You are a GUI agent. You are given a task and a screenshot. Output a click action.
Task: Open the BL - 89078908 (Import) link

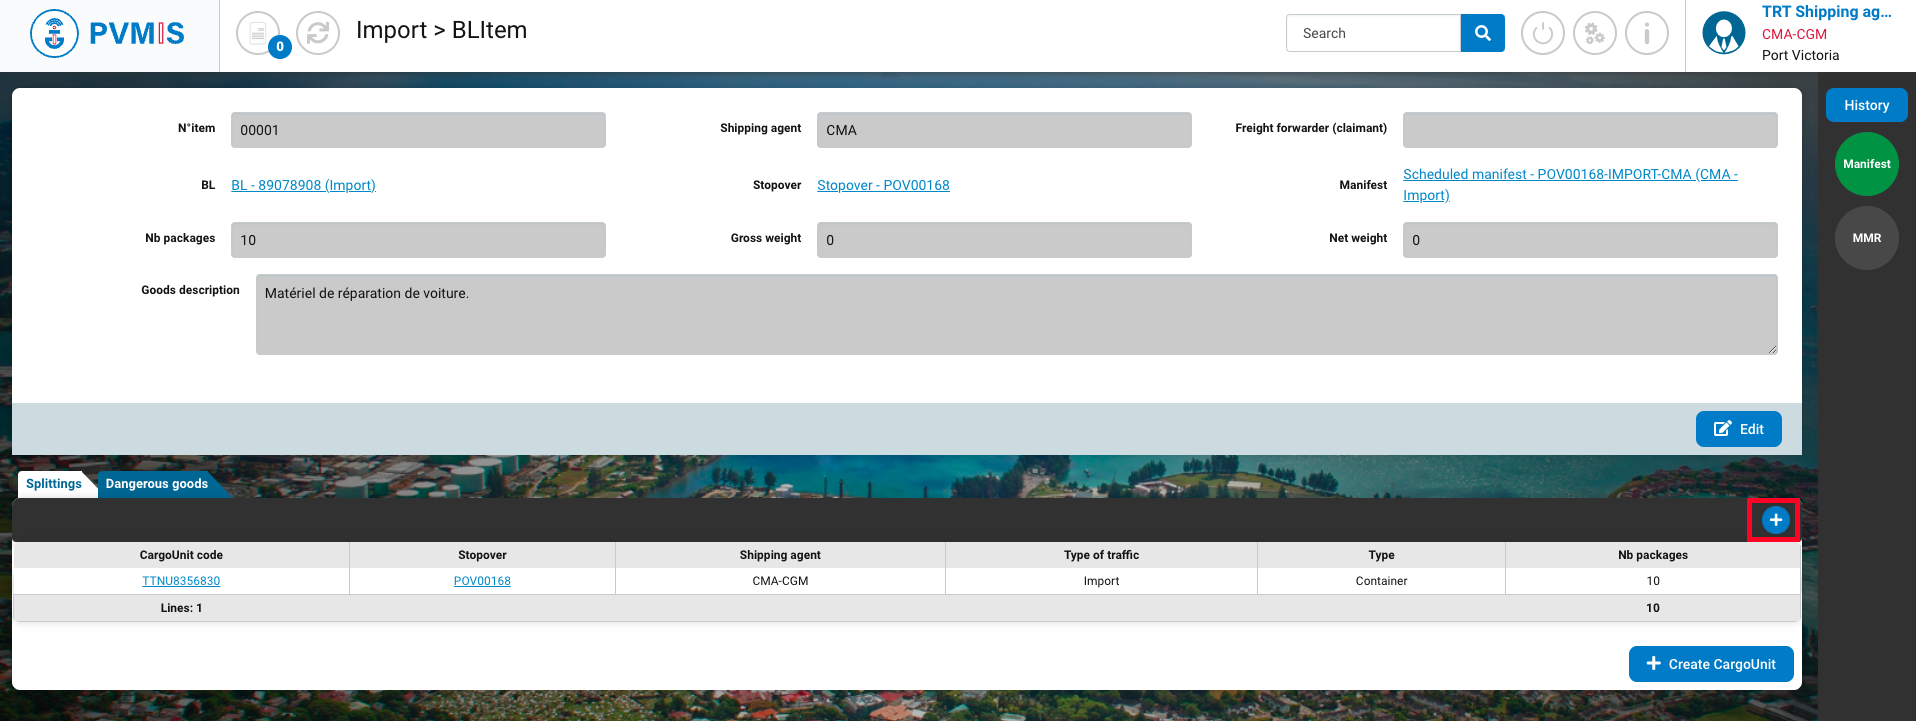pos(303,185)
